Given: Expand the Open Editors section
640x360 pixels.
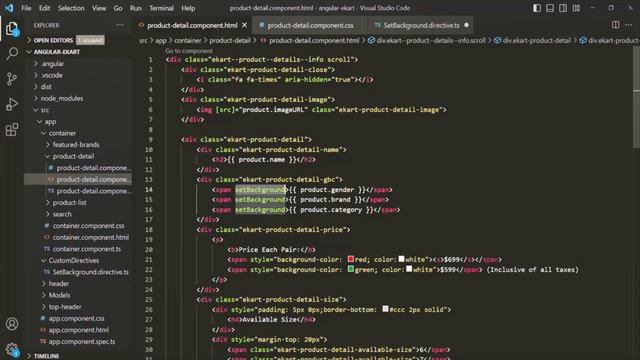Looking at the screenshot, I should pos(53,40).
